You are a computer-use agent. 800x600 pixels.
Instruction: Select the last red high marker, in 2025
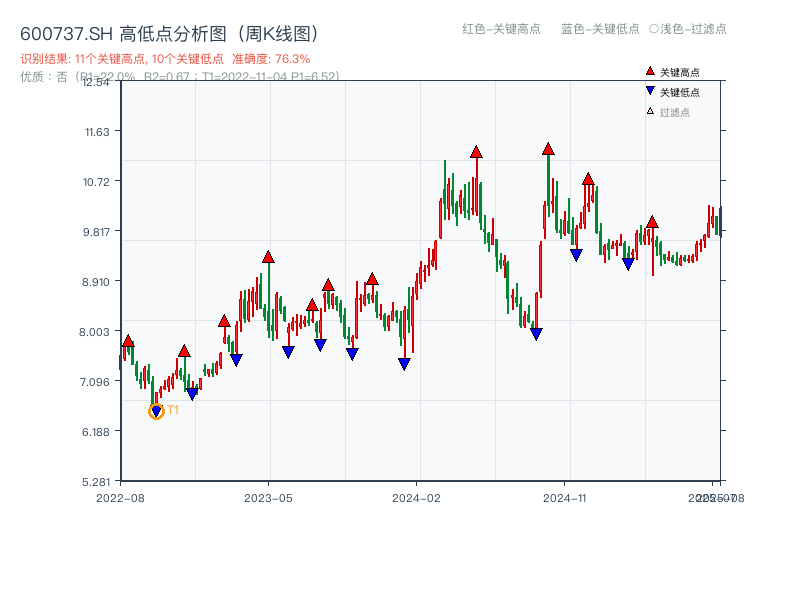pyautogui.click(x=652, y=222)
